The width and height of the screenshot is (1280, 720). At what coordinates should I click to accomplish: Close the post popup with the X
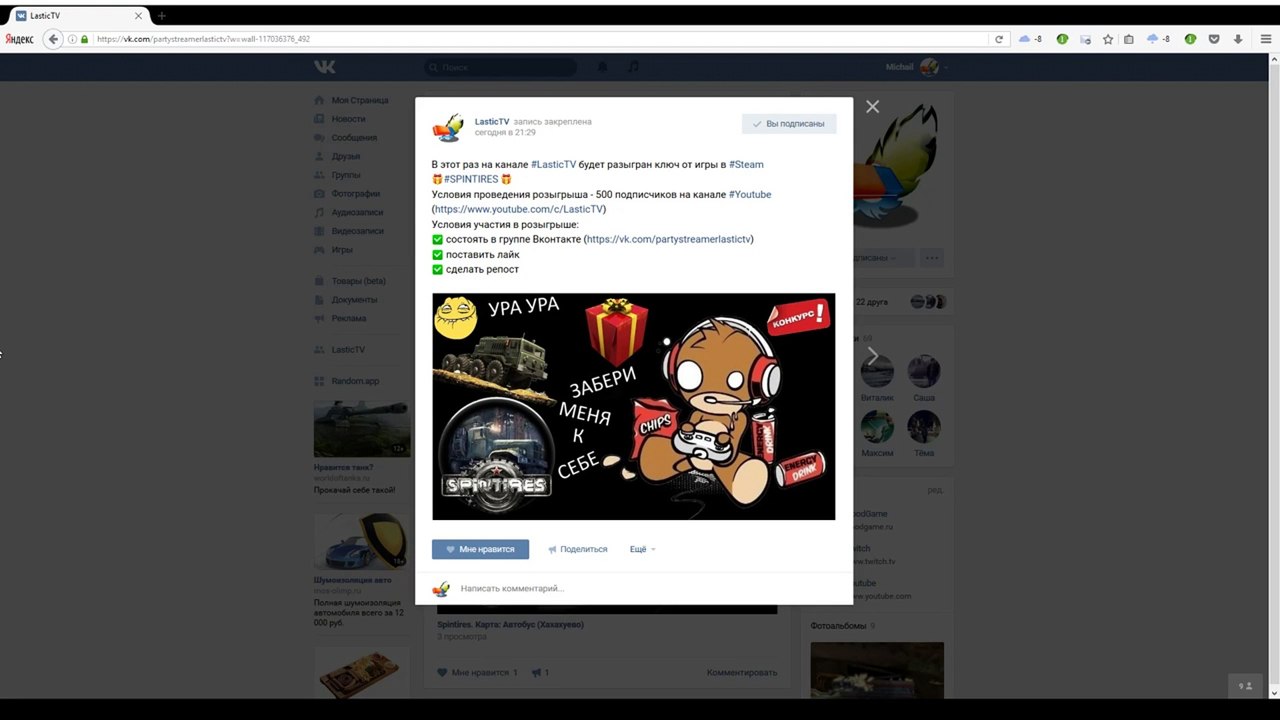(872, 107)
